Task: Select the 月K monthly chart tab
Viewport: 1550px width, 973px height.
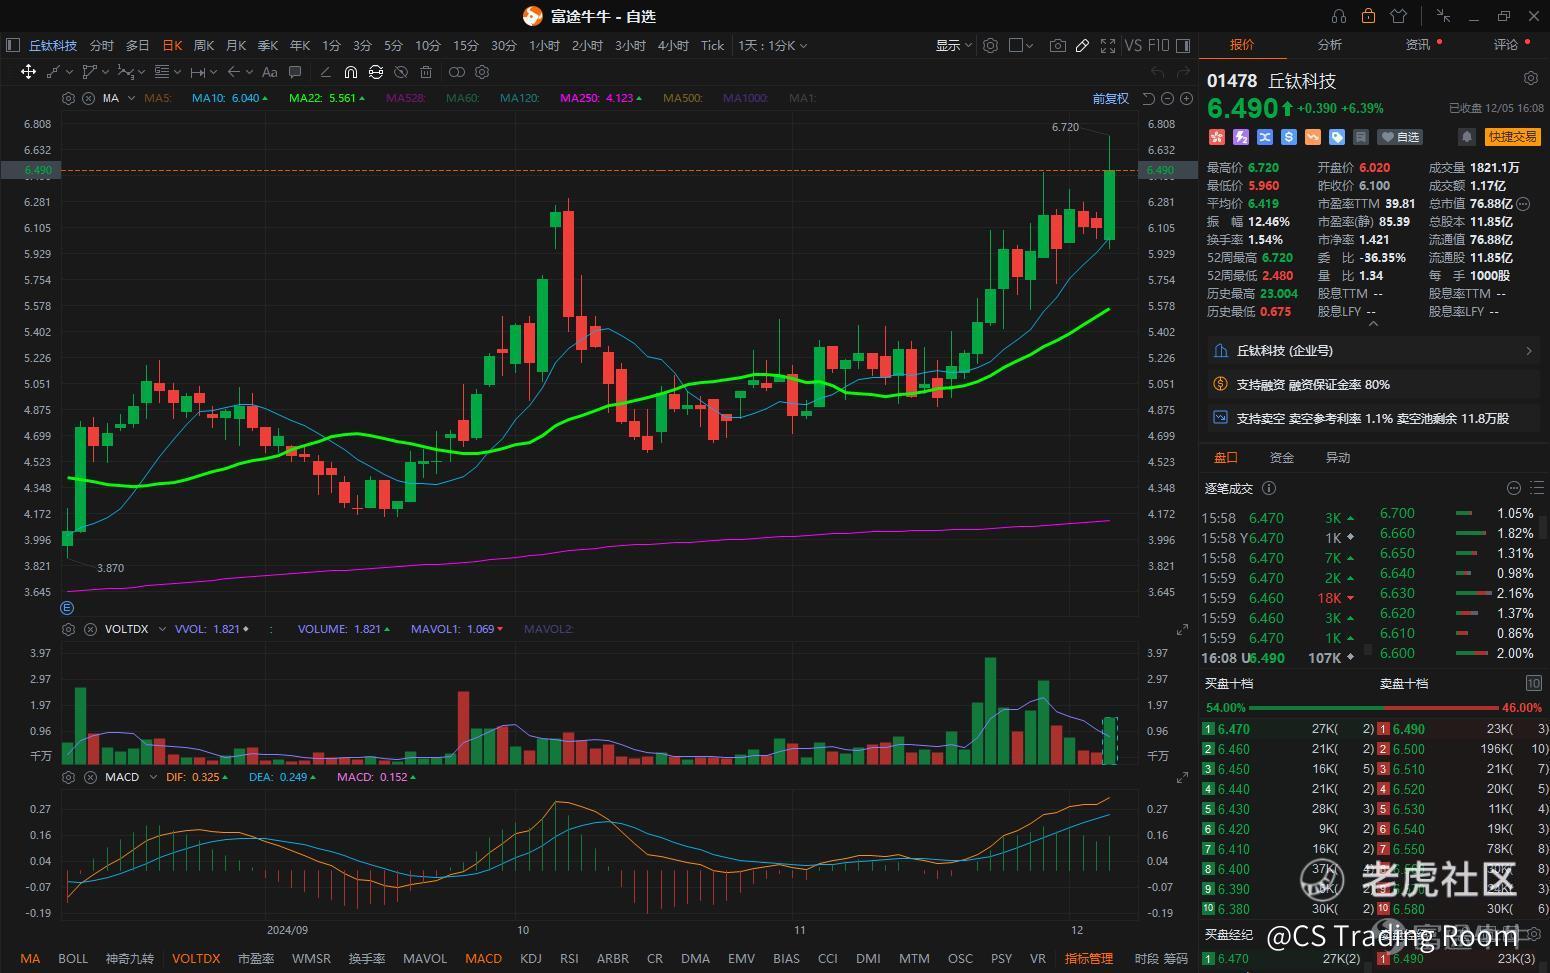Action: click(236, 45)
